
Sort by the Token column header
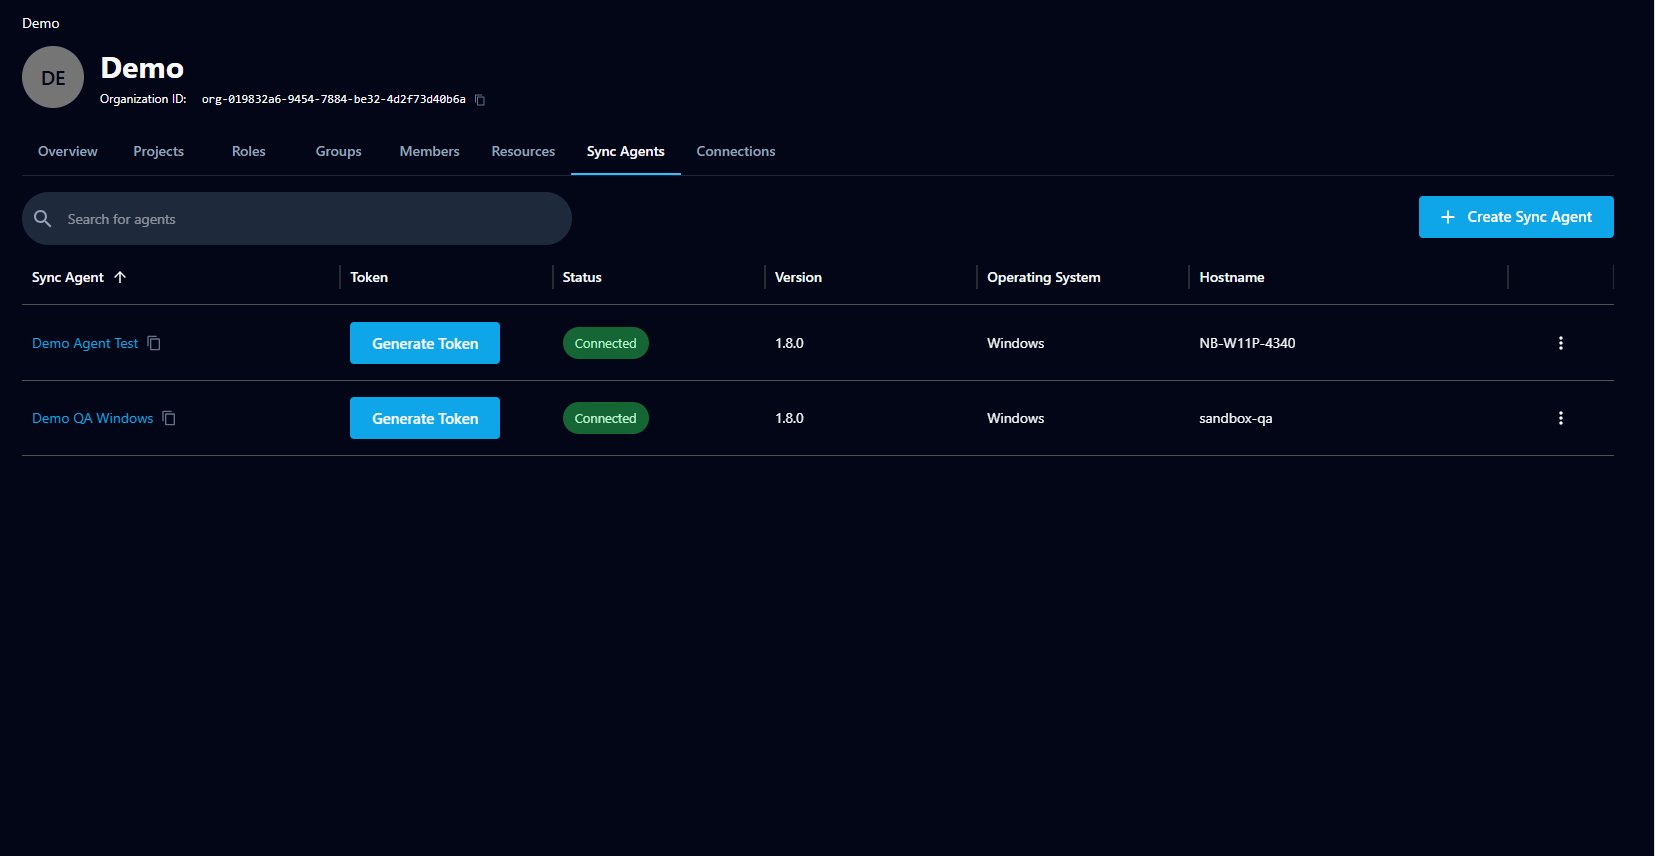coord(369,277)
